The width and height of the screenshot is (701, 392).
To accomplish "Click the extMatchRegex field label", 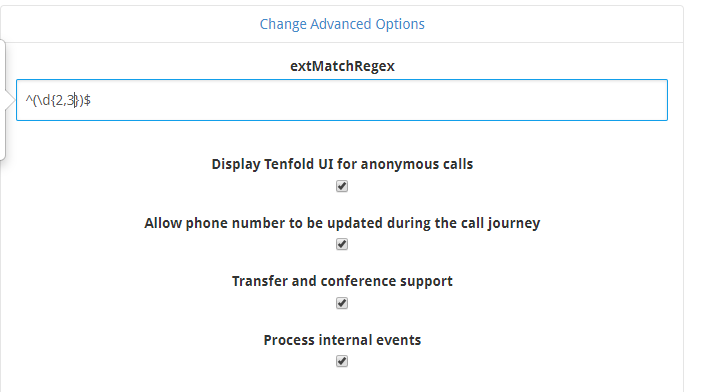I will [342, 66].
